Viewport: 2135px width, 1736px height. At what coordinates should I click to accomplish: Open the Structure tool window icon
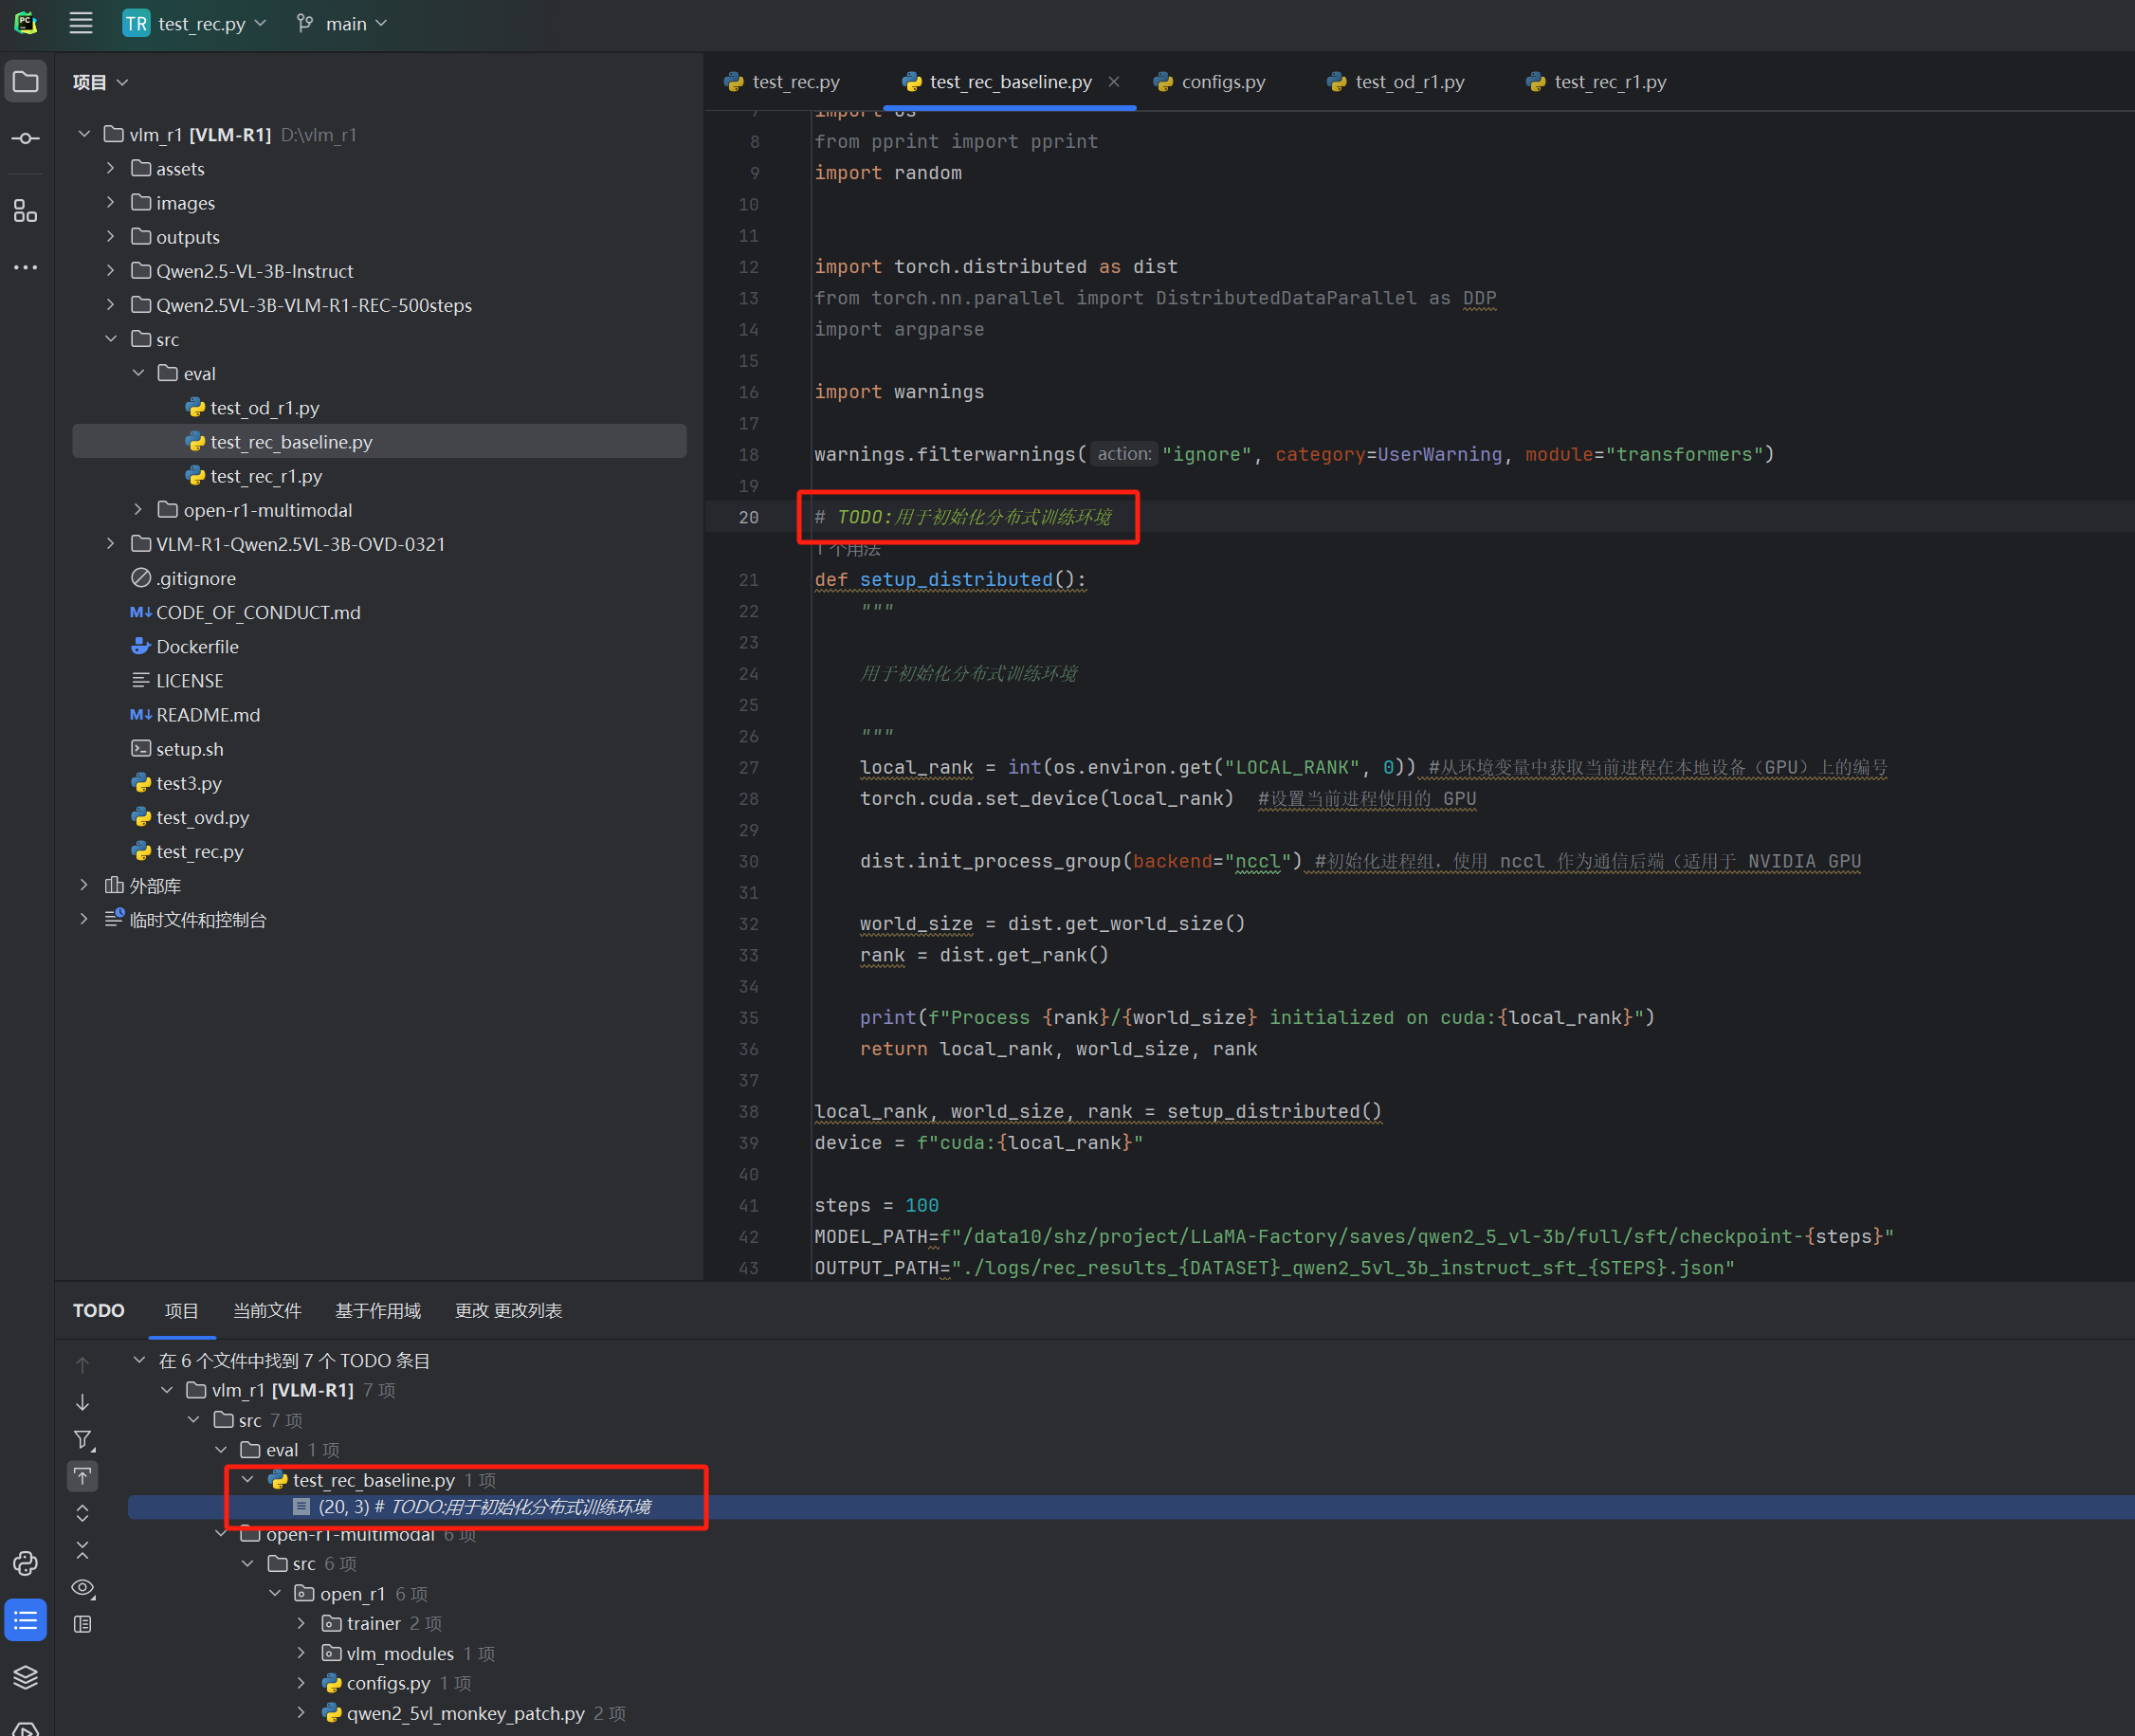pos(26,211)
